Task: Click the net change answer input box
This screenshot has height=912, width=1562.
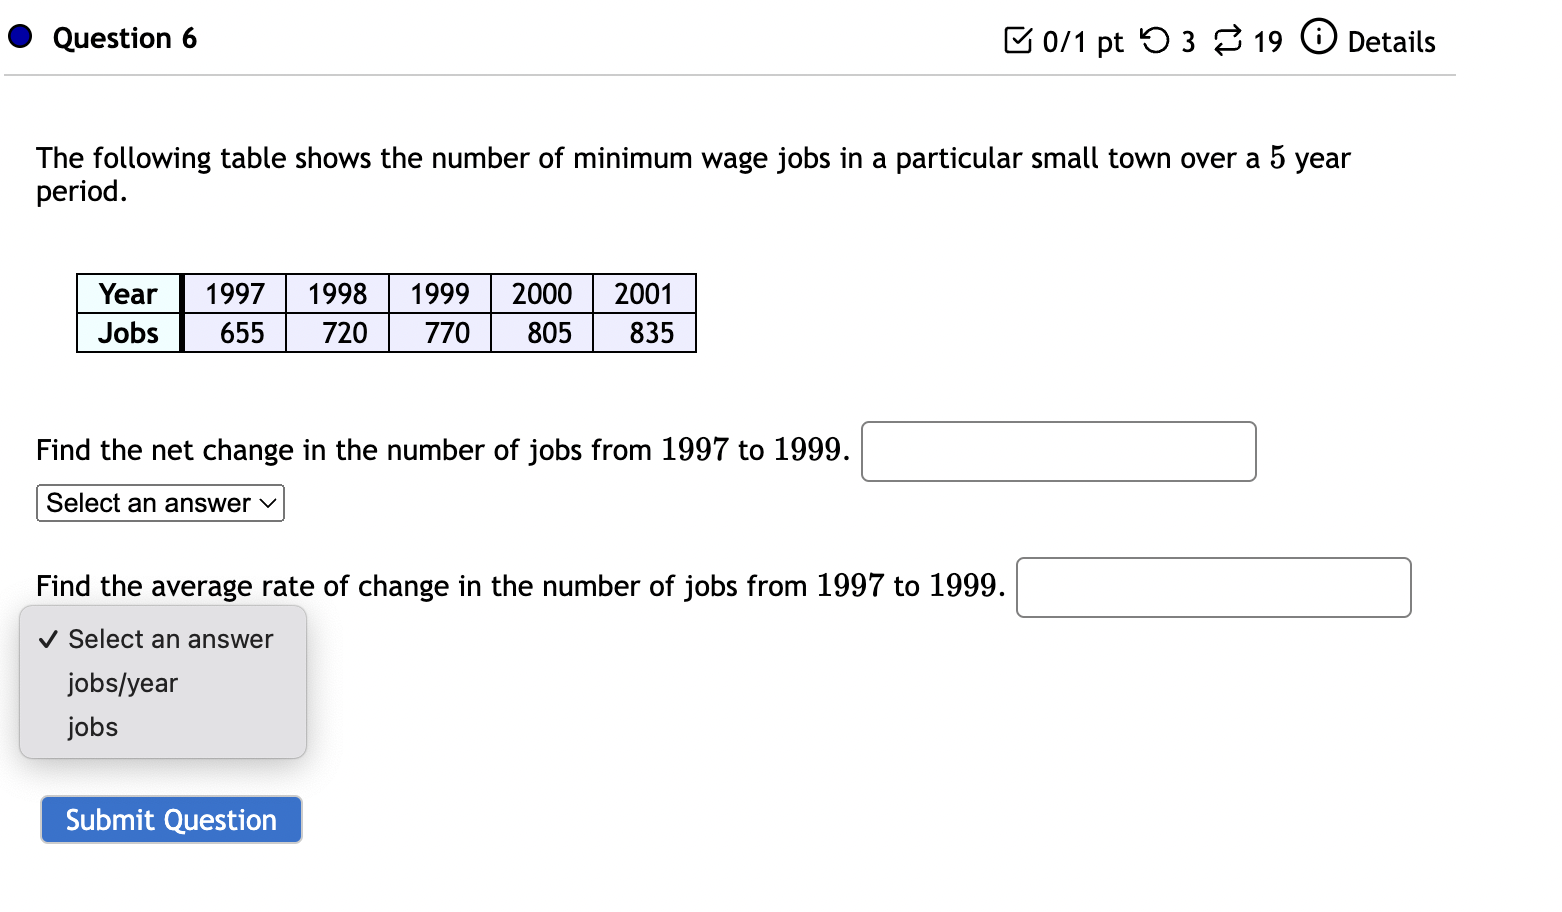Action: pos(1059,452)
